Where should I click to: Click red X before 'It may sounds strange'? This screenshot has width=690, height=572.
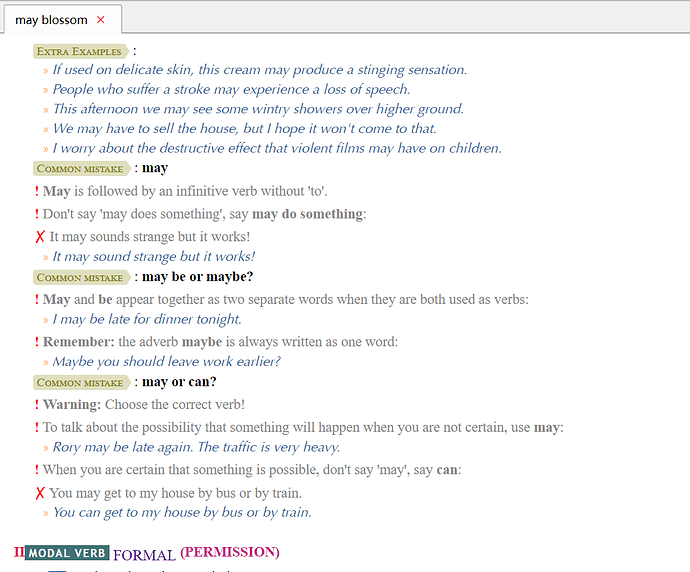[40, 237]
